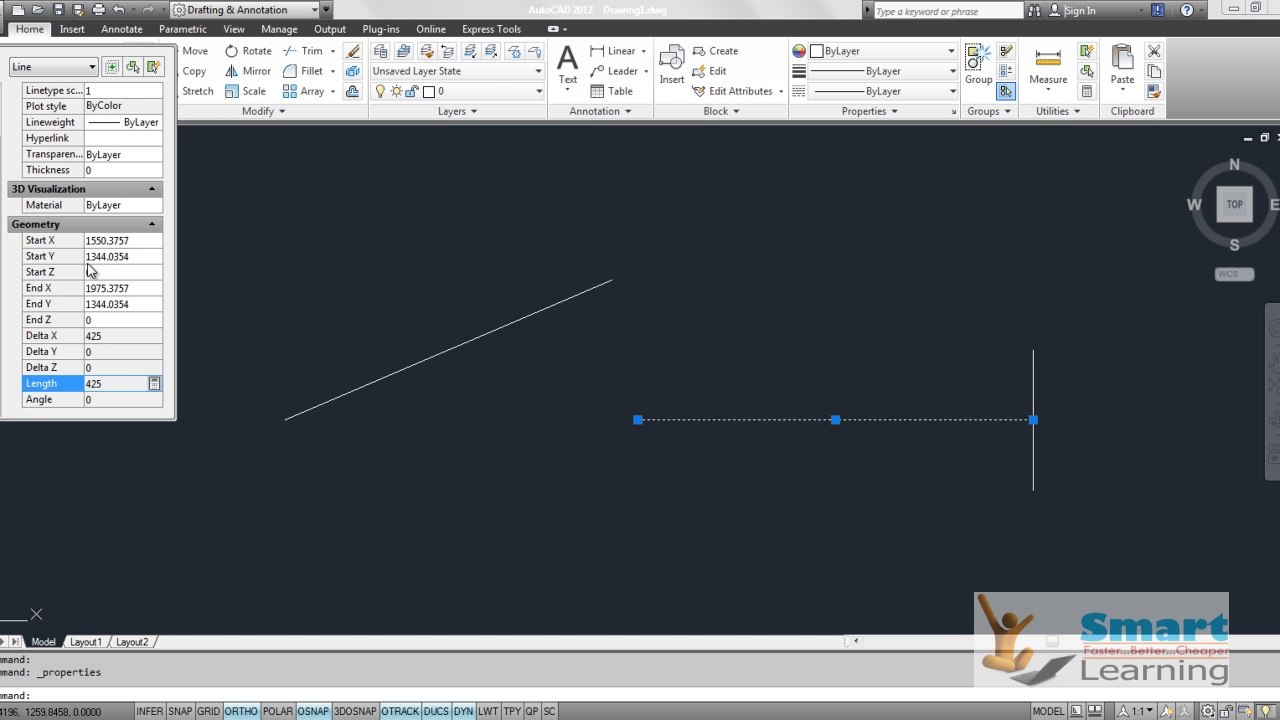The height and width of the screenshot is (720, 1280).
Task: Click the Move button
Action: [195, 51]
